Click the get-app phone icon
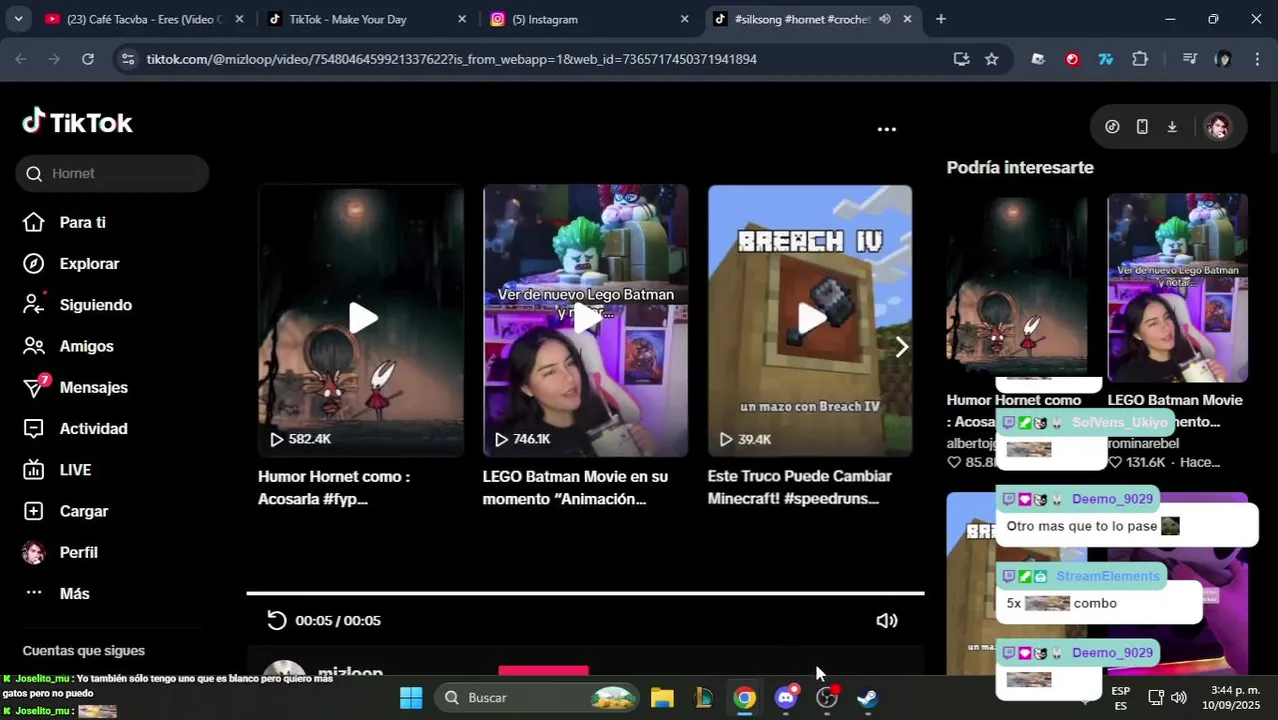 tap(1142, 127)
